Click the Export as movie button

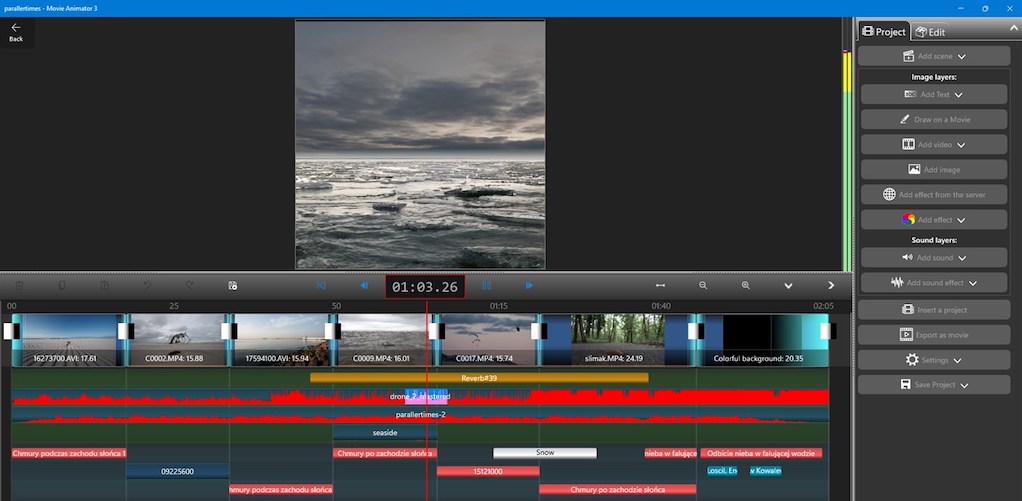933,334
